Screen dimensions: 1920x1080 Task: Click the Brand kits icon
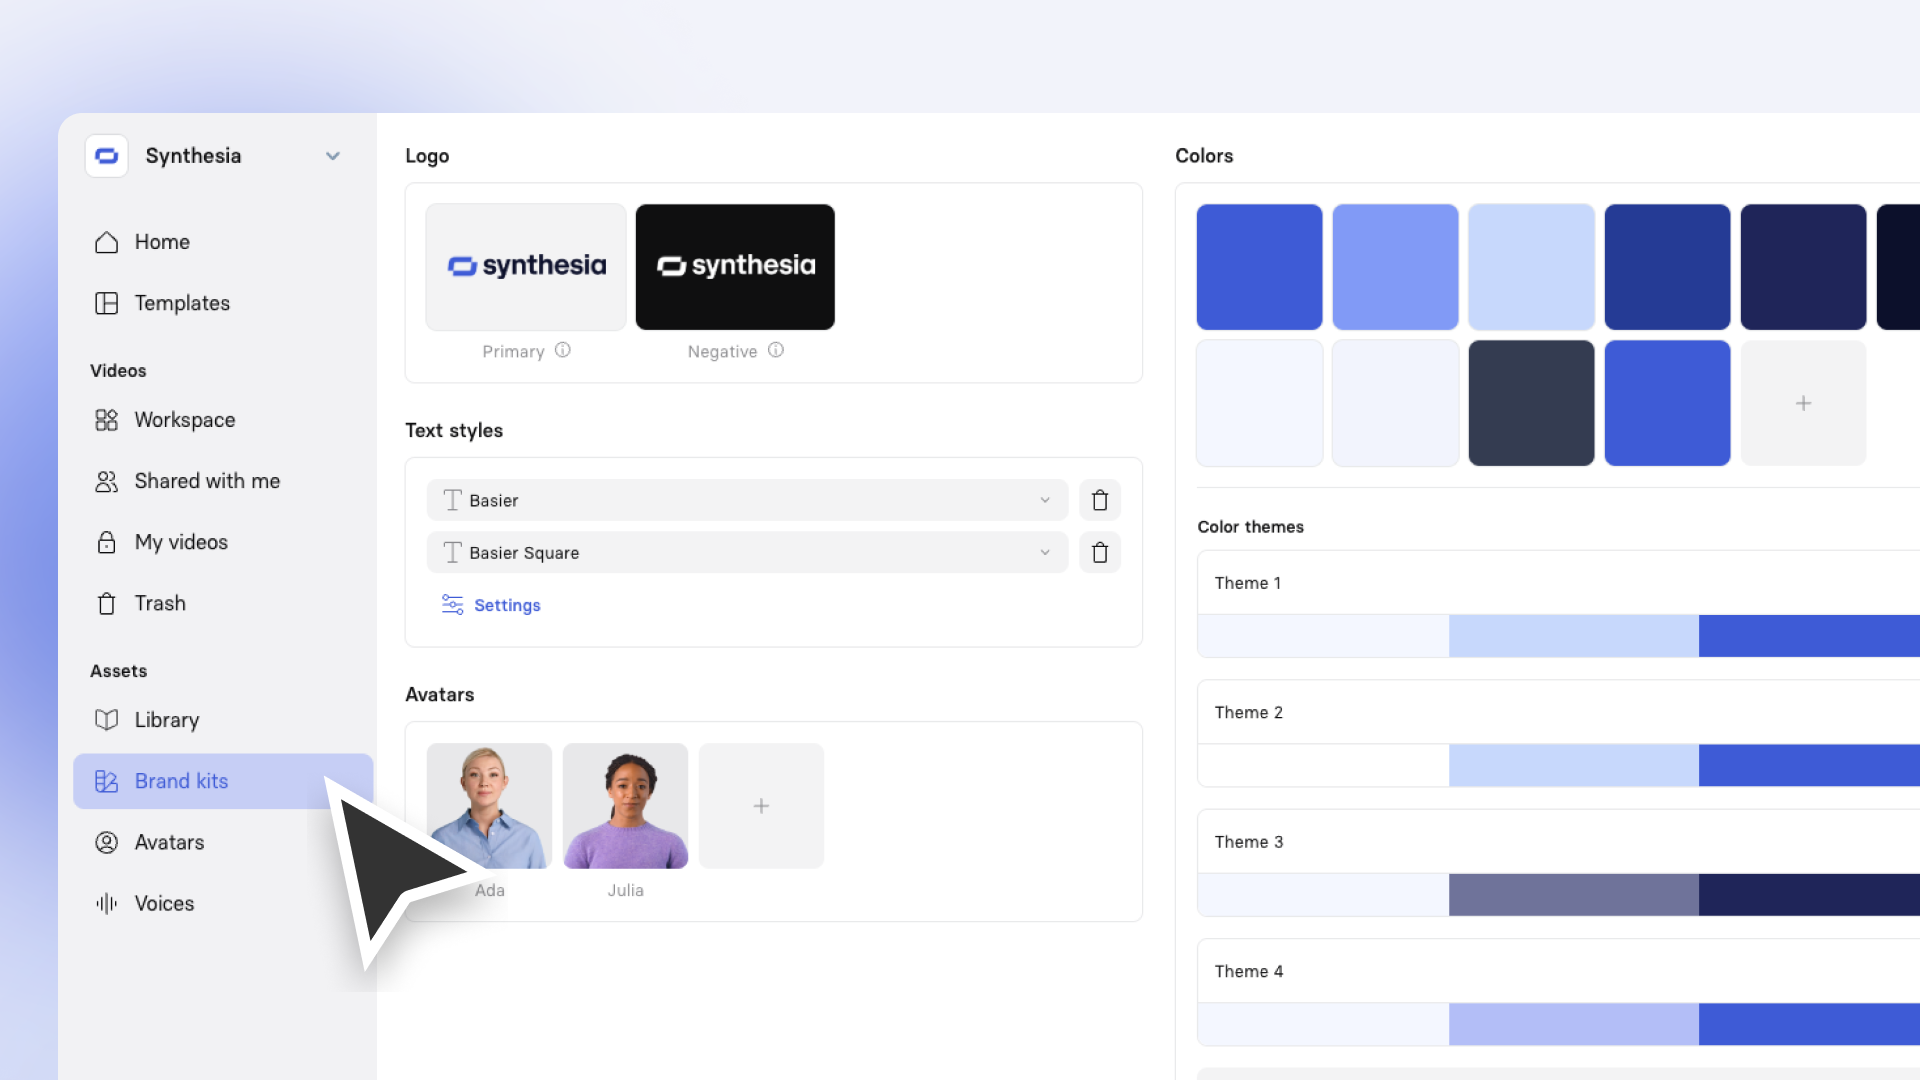click(106, 781)
